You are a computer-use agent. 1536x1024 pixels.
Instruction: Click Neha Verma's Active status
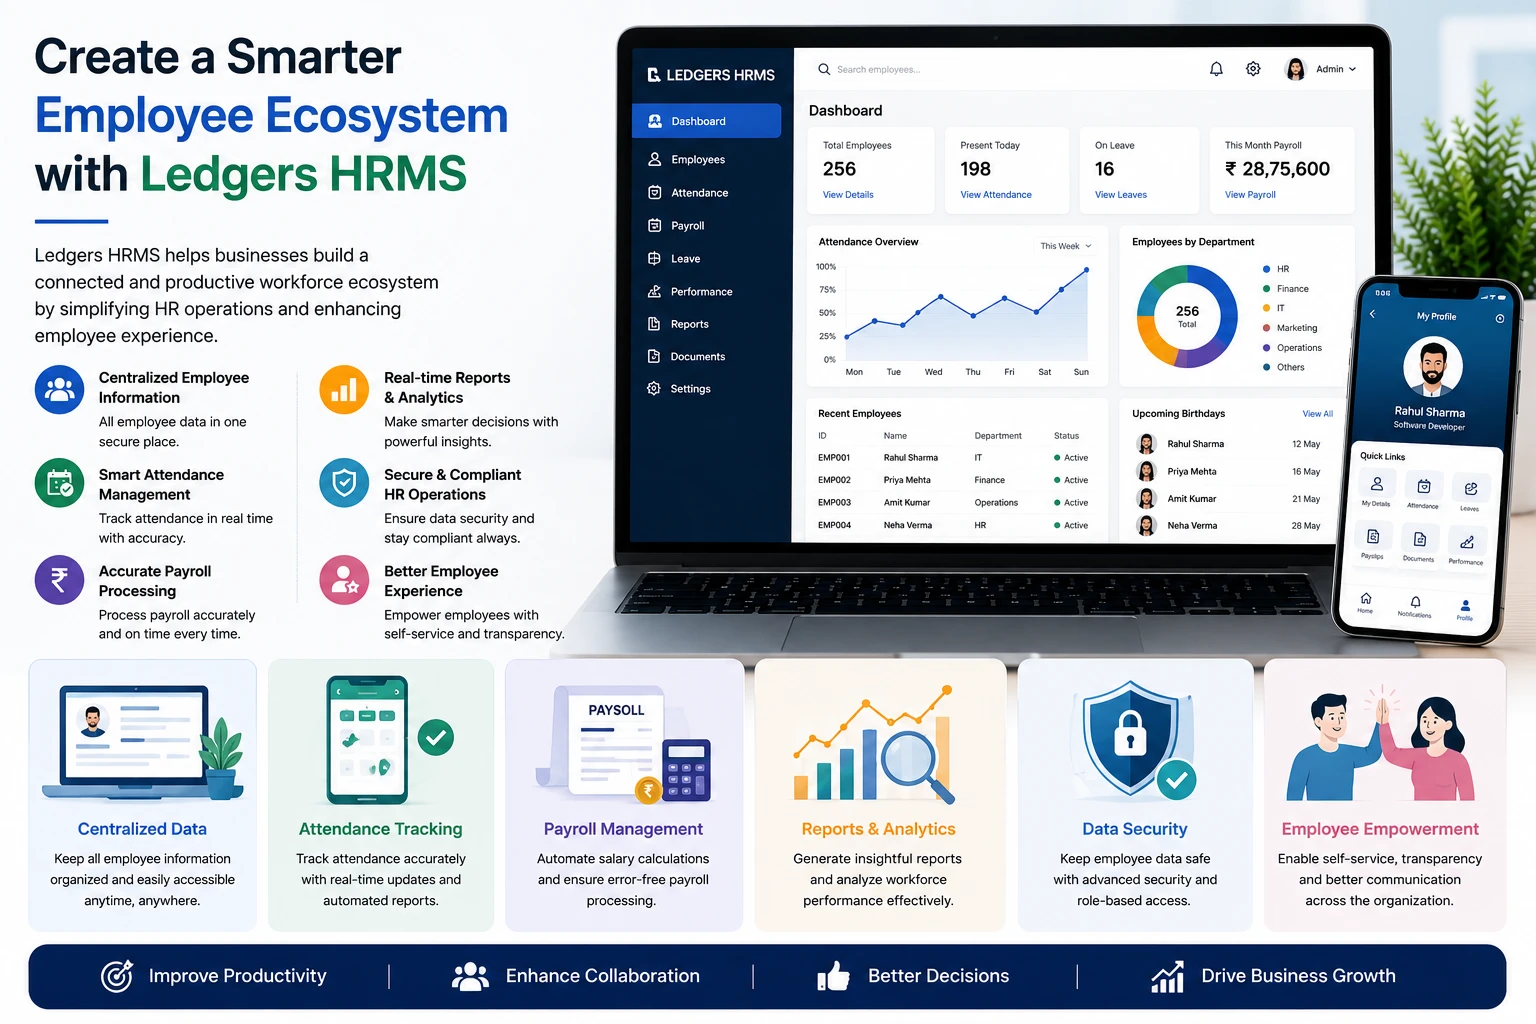(x=1071, y=525)
